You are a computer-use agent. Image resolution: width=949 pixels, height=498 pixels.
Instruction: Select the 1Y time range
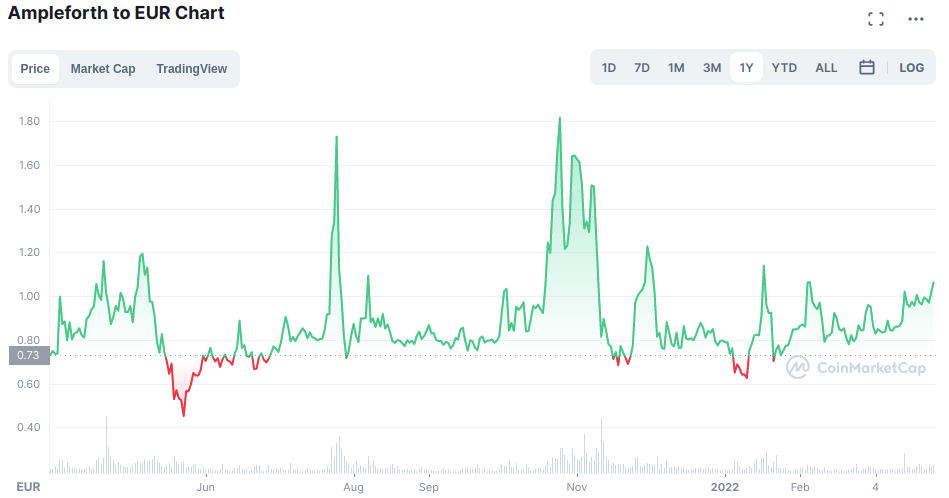pyautogui.click(x=746, y=68)
